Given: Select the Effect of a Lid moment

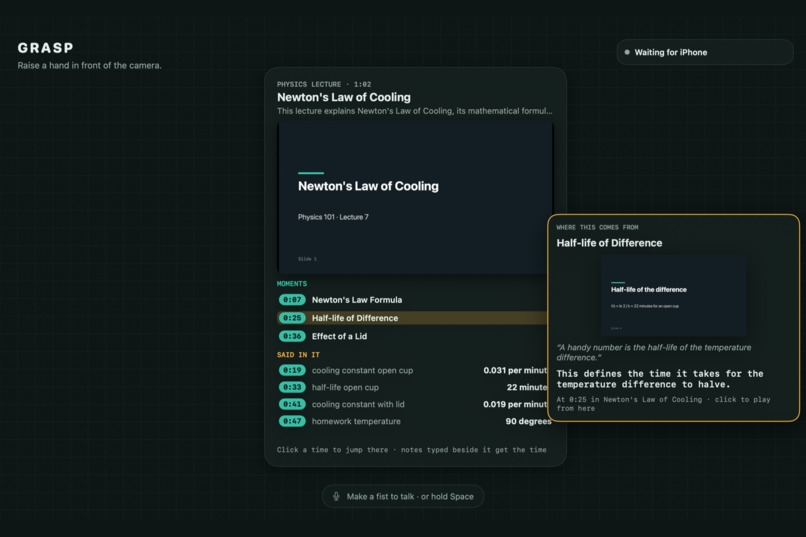Looking at the screenshot, I should pyautogui.click(x=339, y=336).
